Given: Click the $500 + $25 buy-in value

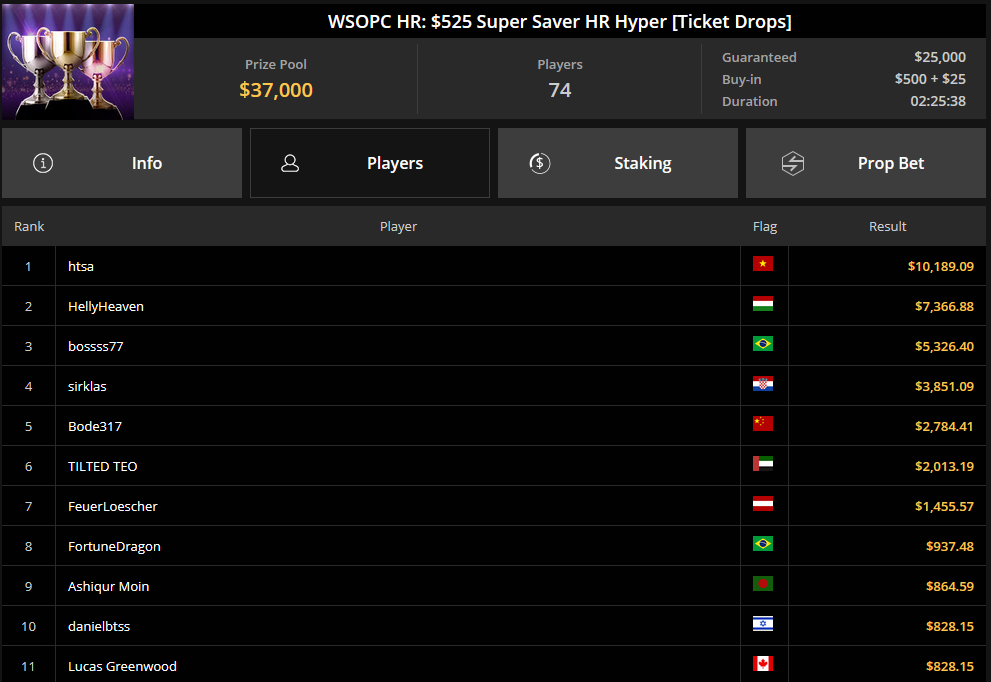Looking at the screenshot, I should pos(930,79).
